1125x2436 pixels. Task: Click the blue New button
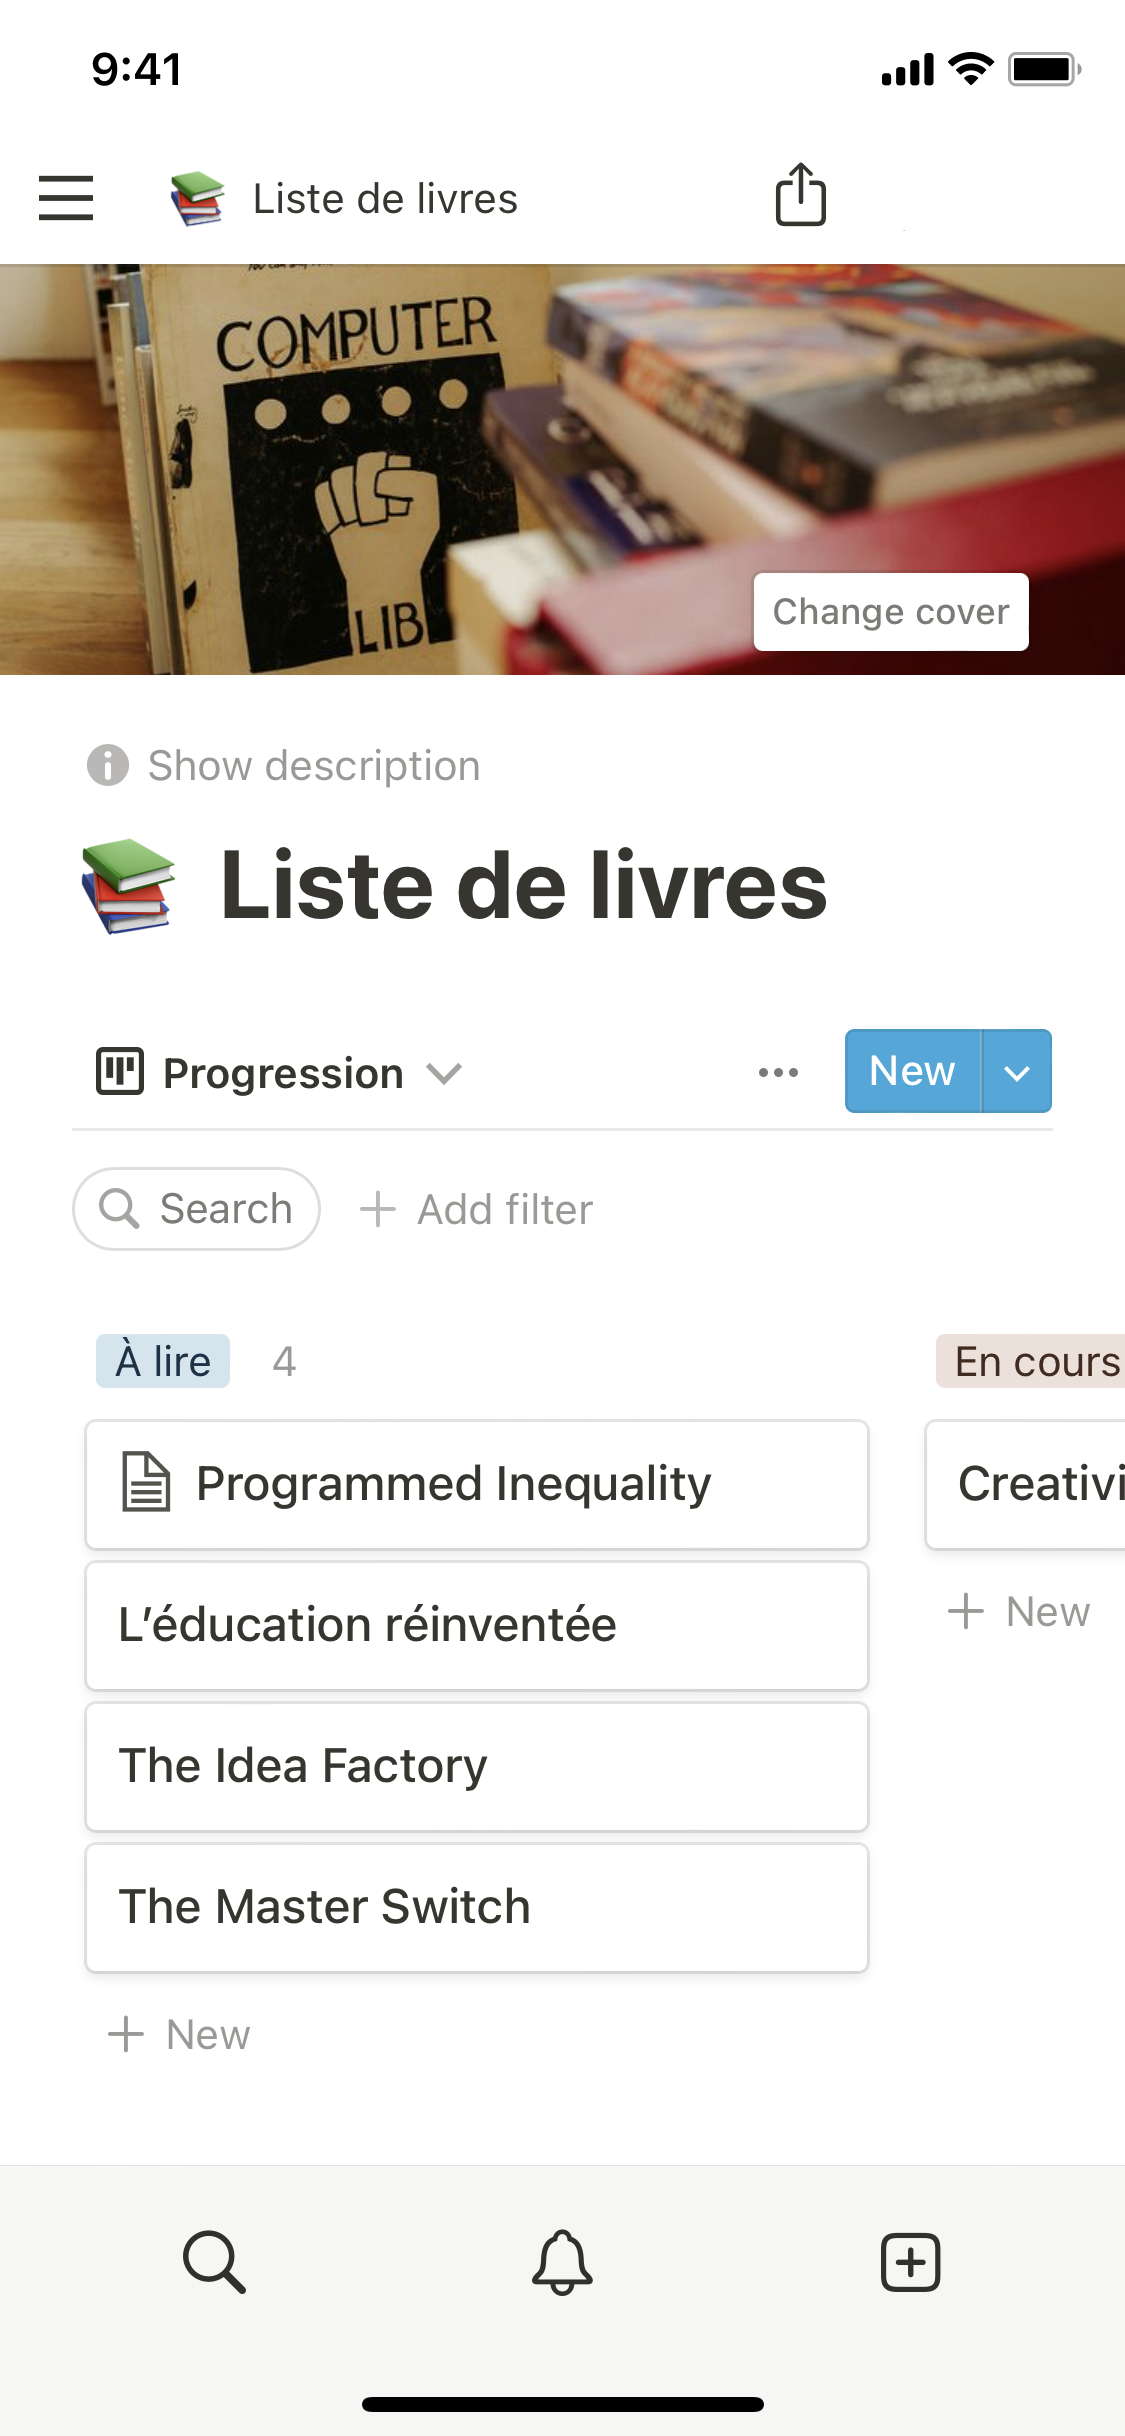coord(912,1072)
